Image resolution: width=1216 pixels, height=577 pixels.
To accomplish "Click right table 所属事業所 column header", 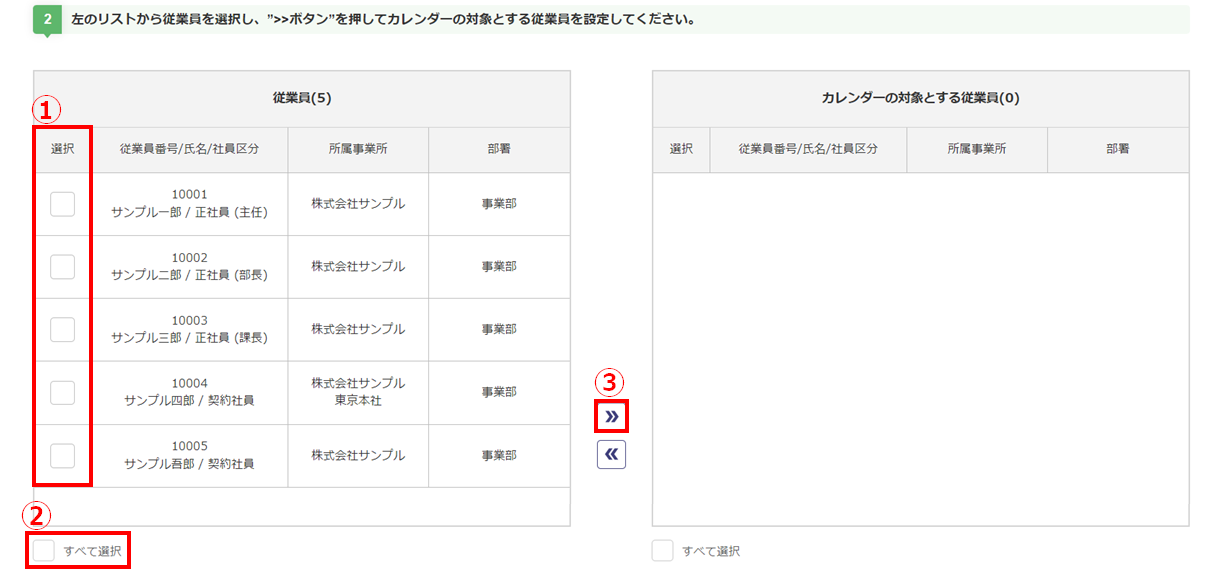I will point(977,149).
